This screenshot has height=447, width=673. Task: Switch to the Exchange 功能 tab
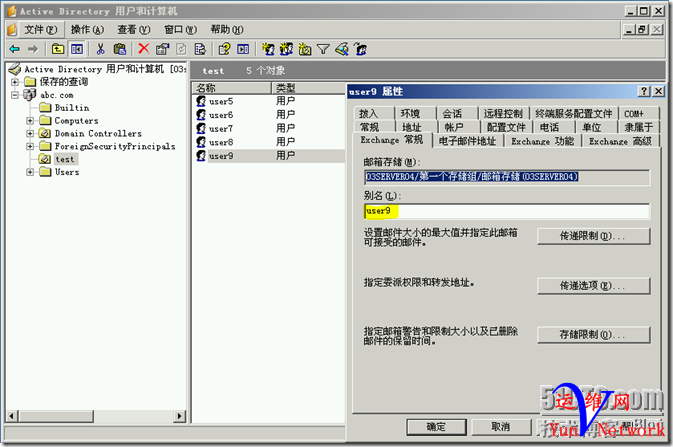coord(543,141)
